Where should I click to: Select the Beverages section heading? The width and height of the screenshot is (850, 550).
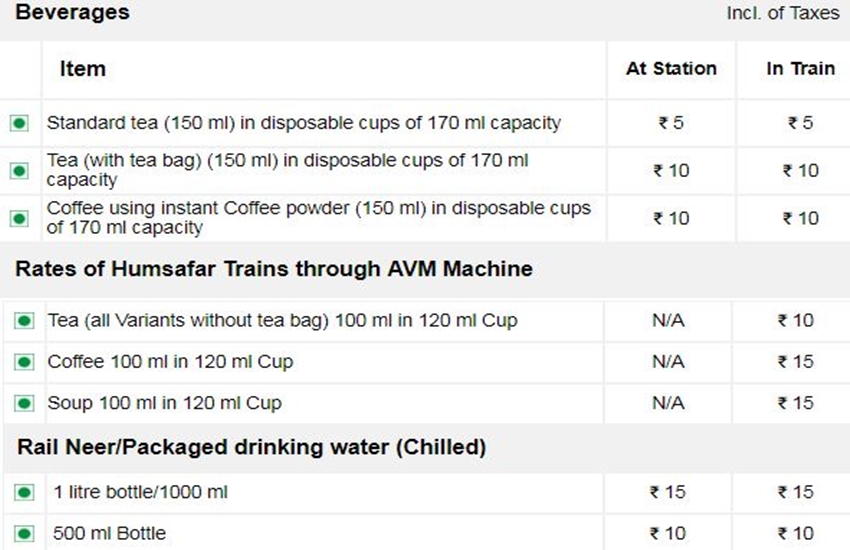click(x=73, y=14)
